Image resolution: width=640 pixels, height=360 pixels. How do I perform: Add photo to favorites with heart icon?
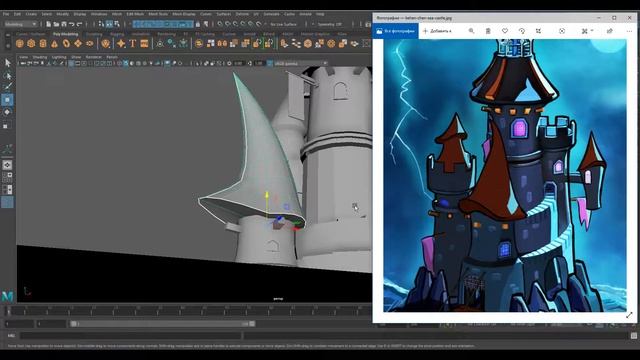point(505,31)
